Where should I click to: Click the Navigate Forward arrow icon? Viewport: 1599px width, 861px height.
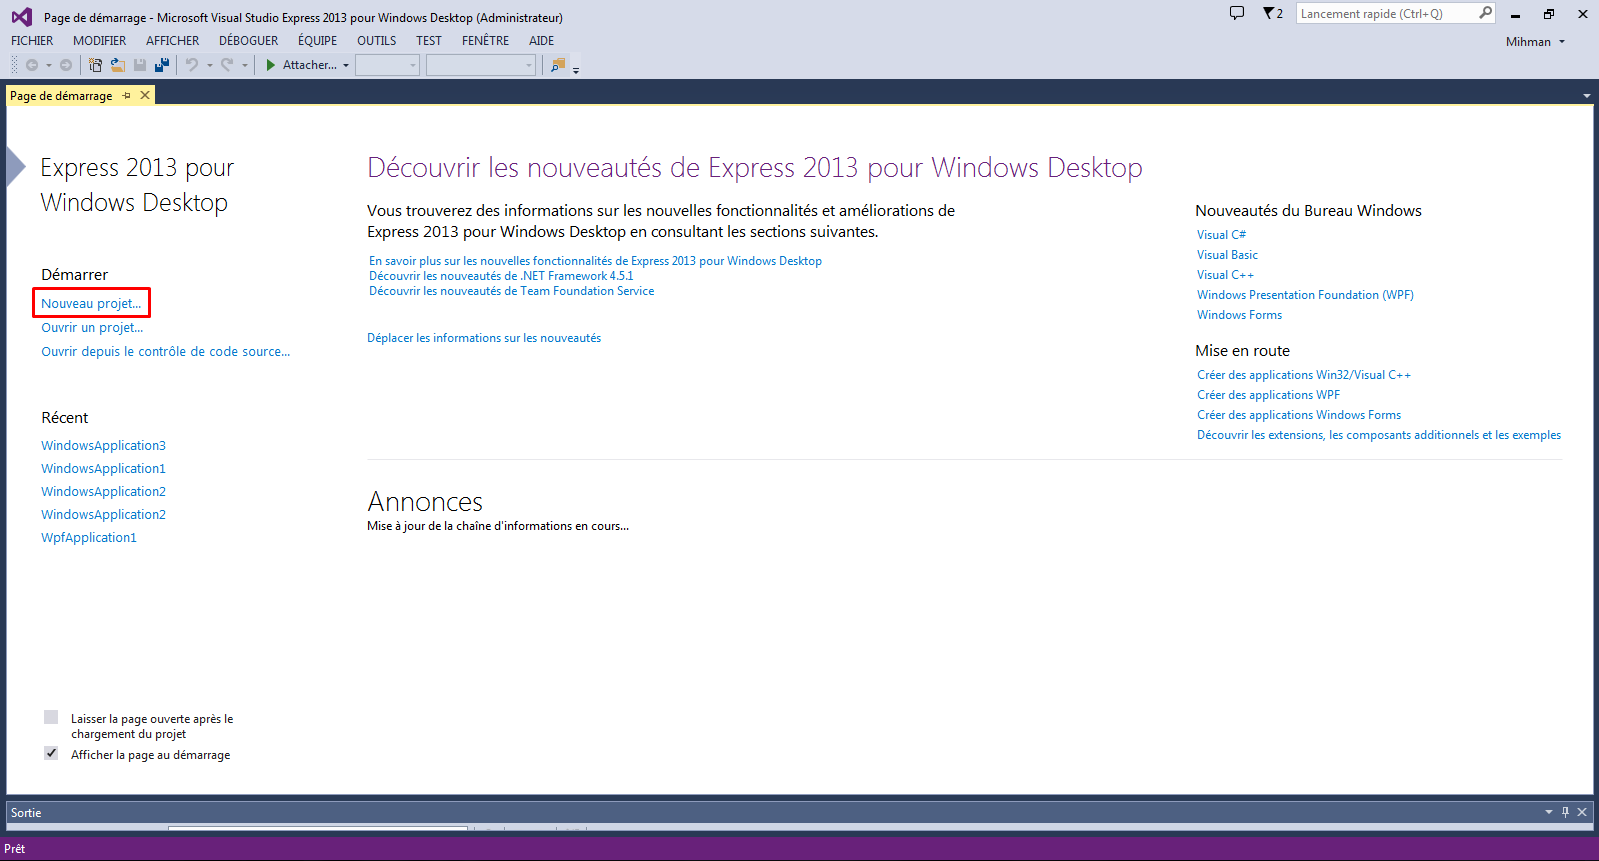point(66,65)
